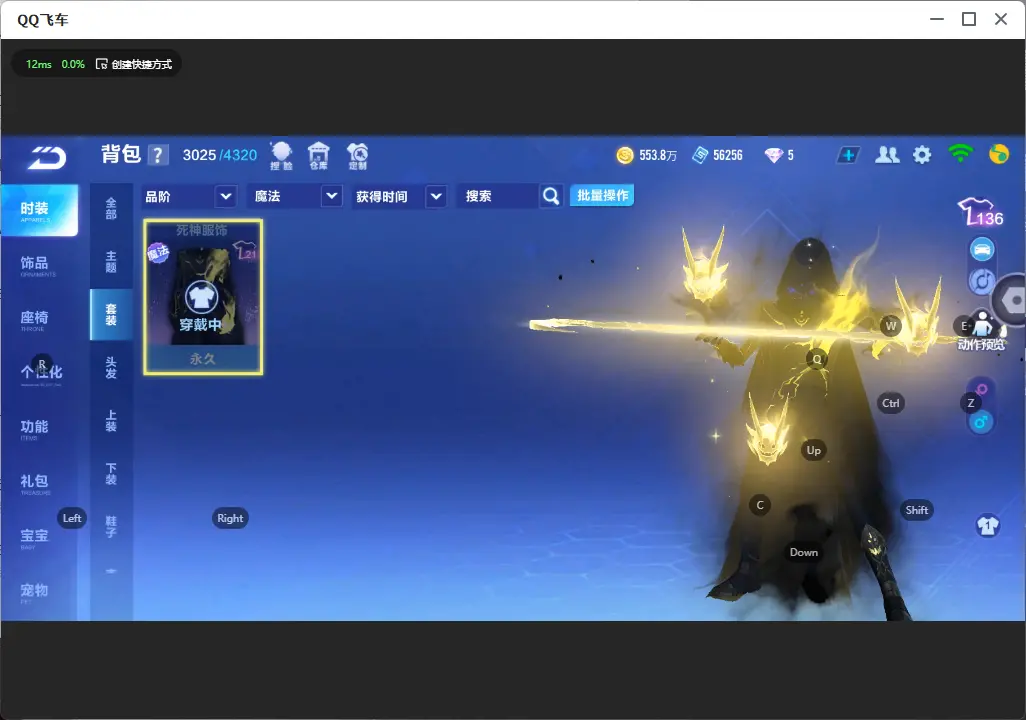Click the search magnifier icon
The image size is (1026, 720).
[x=551, y=196]
